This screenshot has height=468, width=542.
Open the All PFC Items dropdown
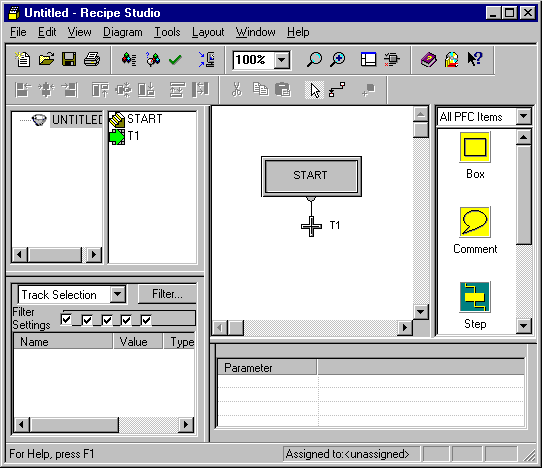click(524, 116)
